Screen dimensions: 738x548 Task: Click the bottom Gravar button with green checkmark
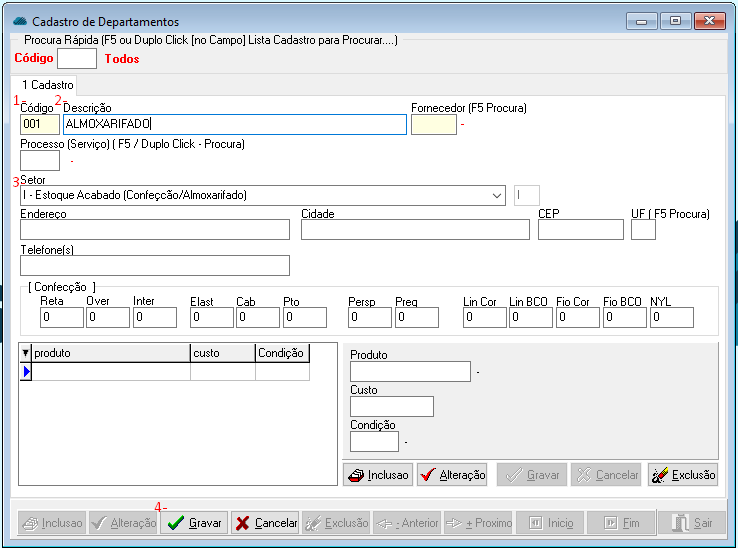point(194,523)
